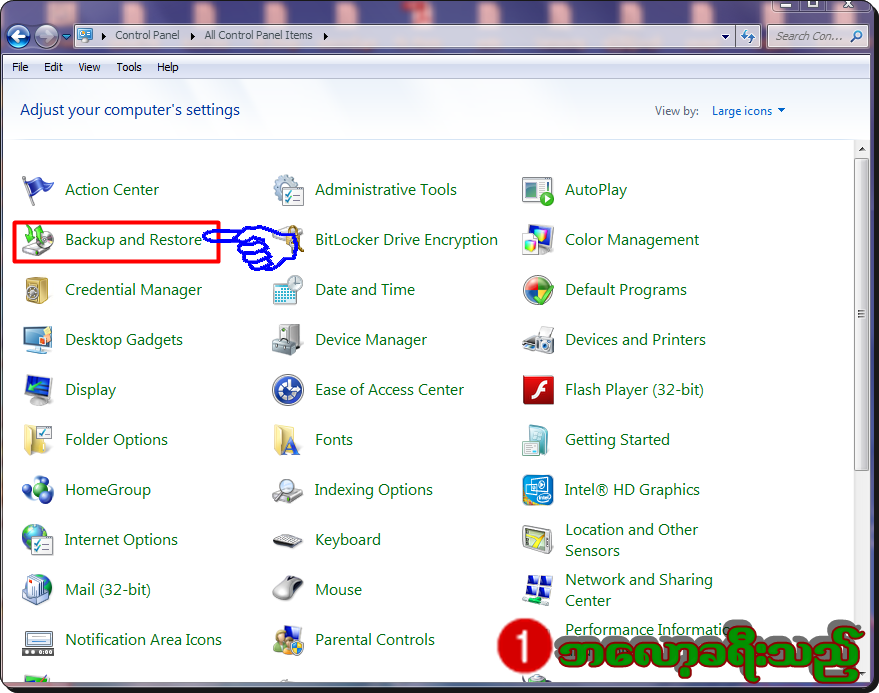Open the File menu
The width and height of the screenshot is (879, 693).
(x=20, y=67)
